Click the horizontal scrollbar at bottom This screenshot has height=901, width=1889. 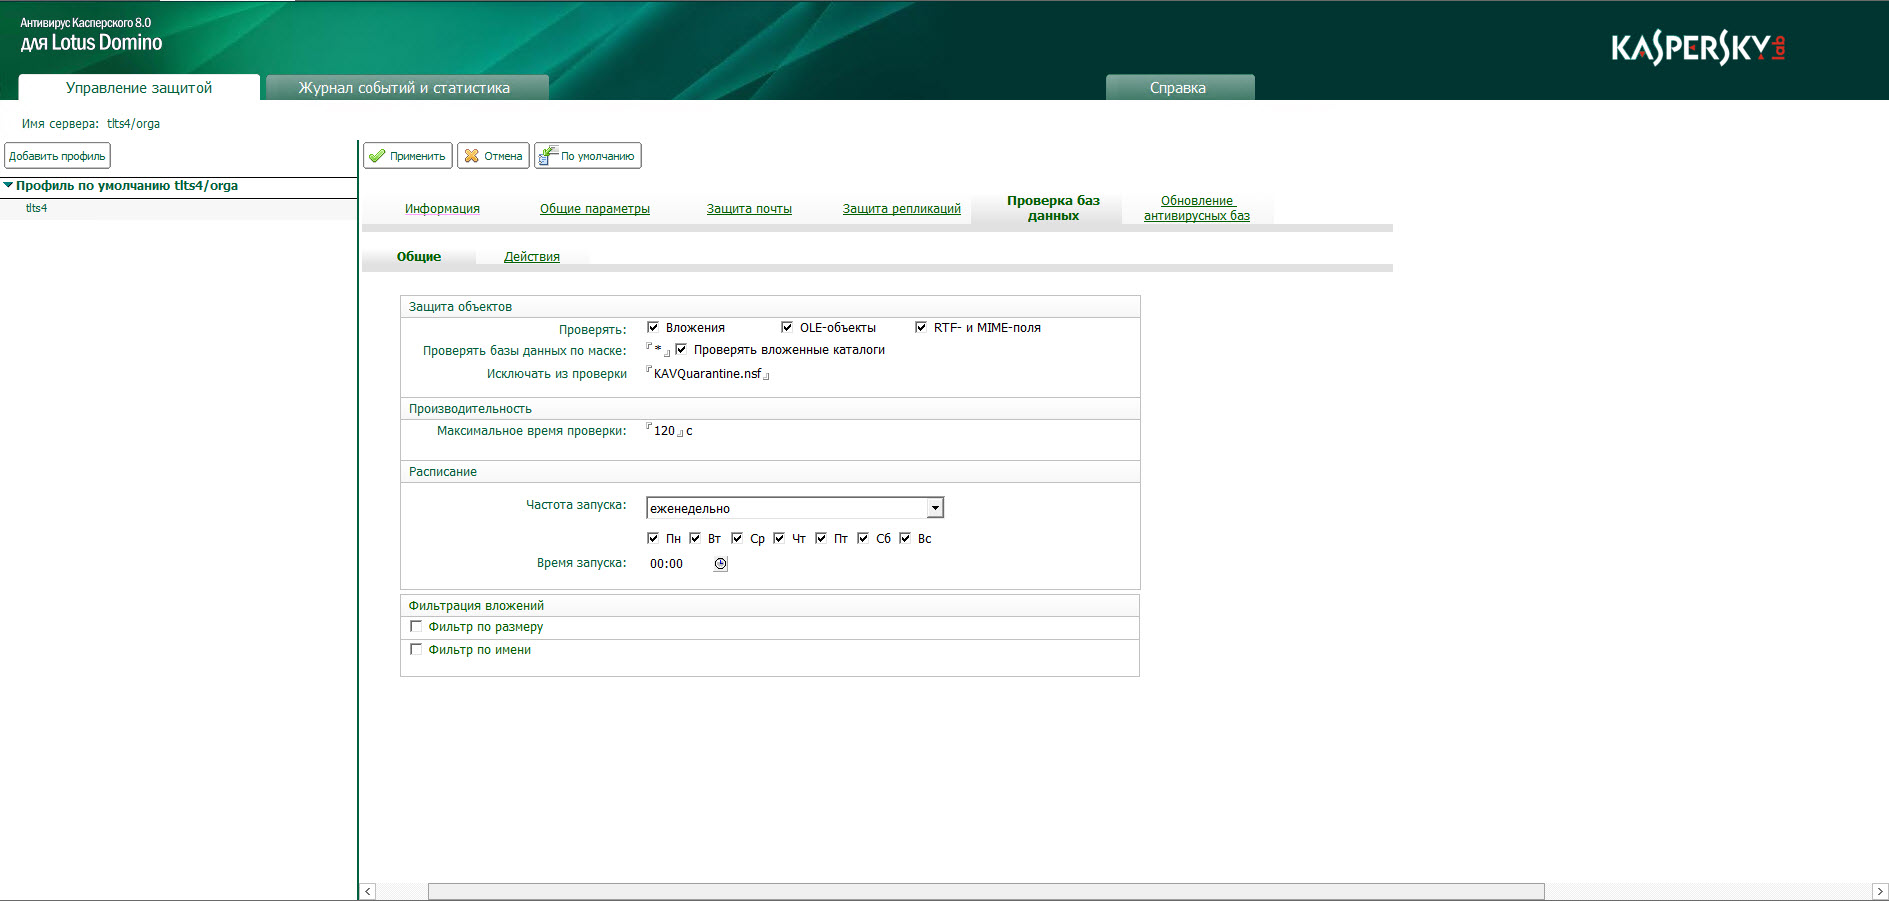(x=985, y=891)
